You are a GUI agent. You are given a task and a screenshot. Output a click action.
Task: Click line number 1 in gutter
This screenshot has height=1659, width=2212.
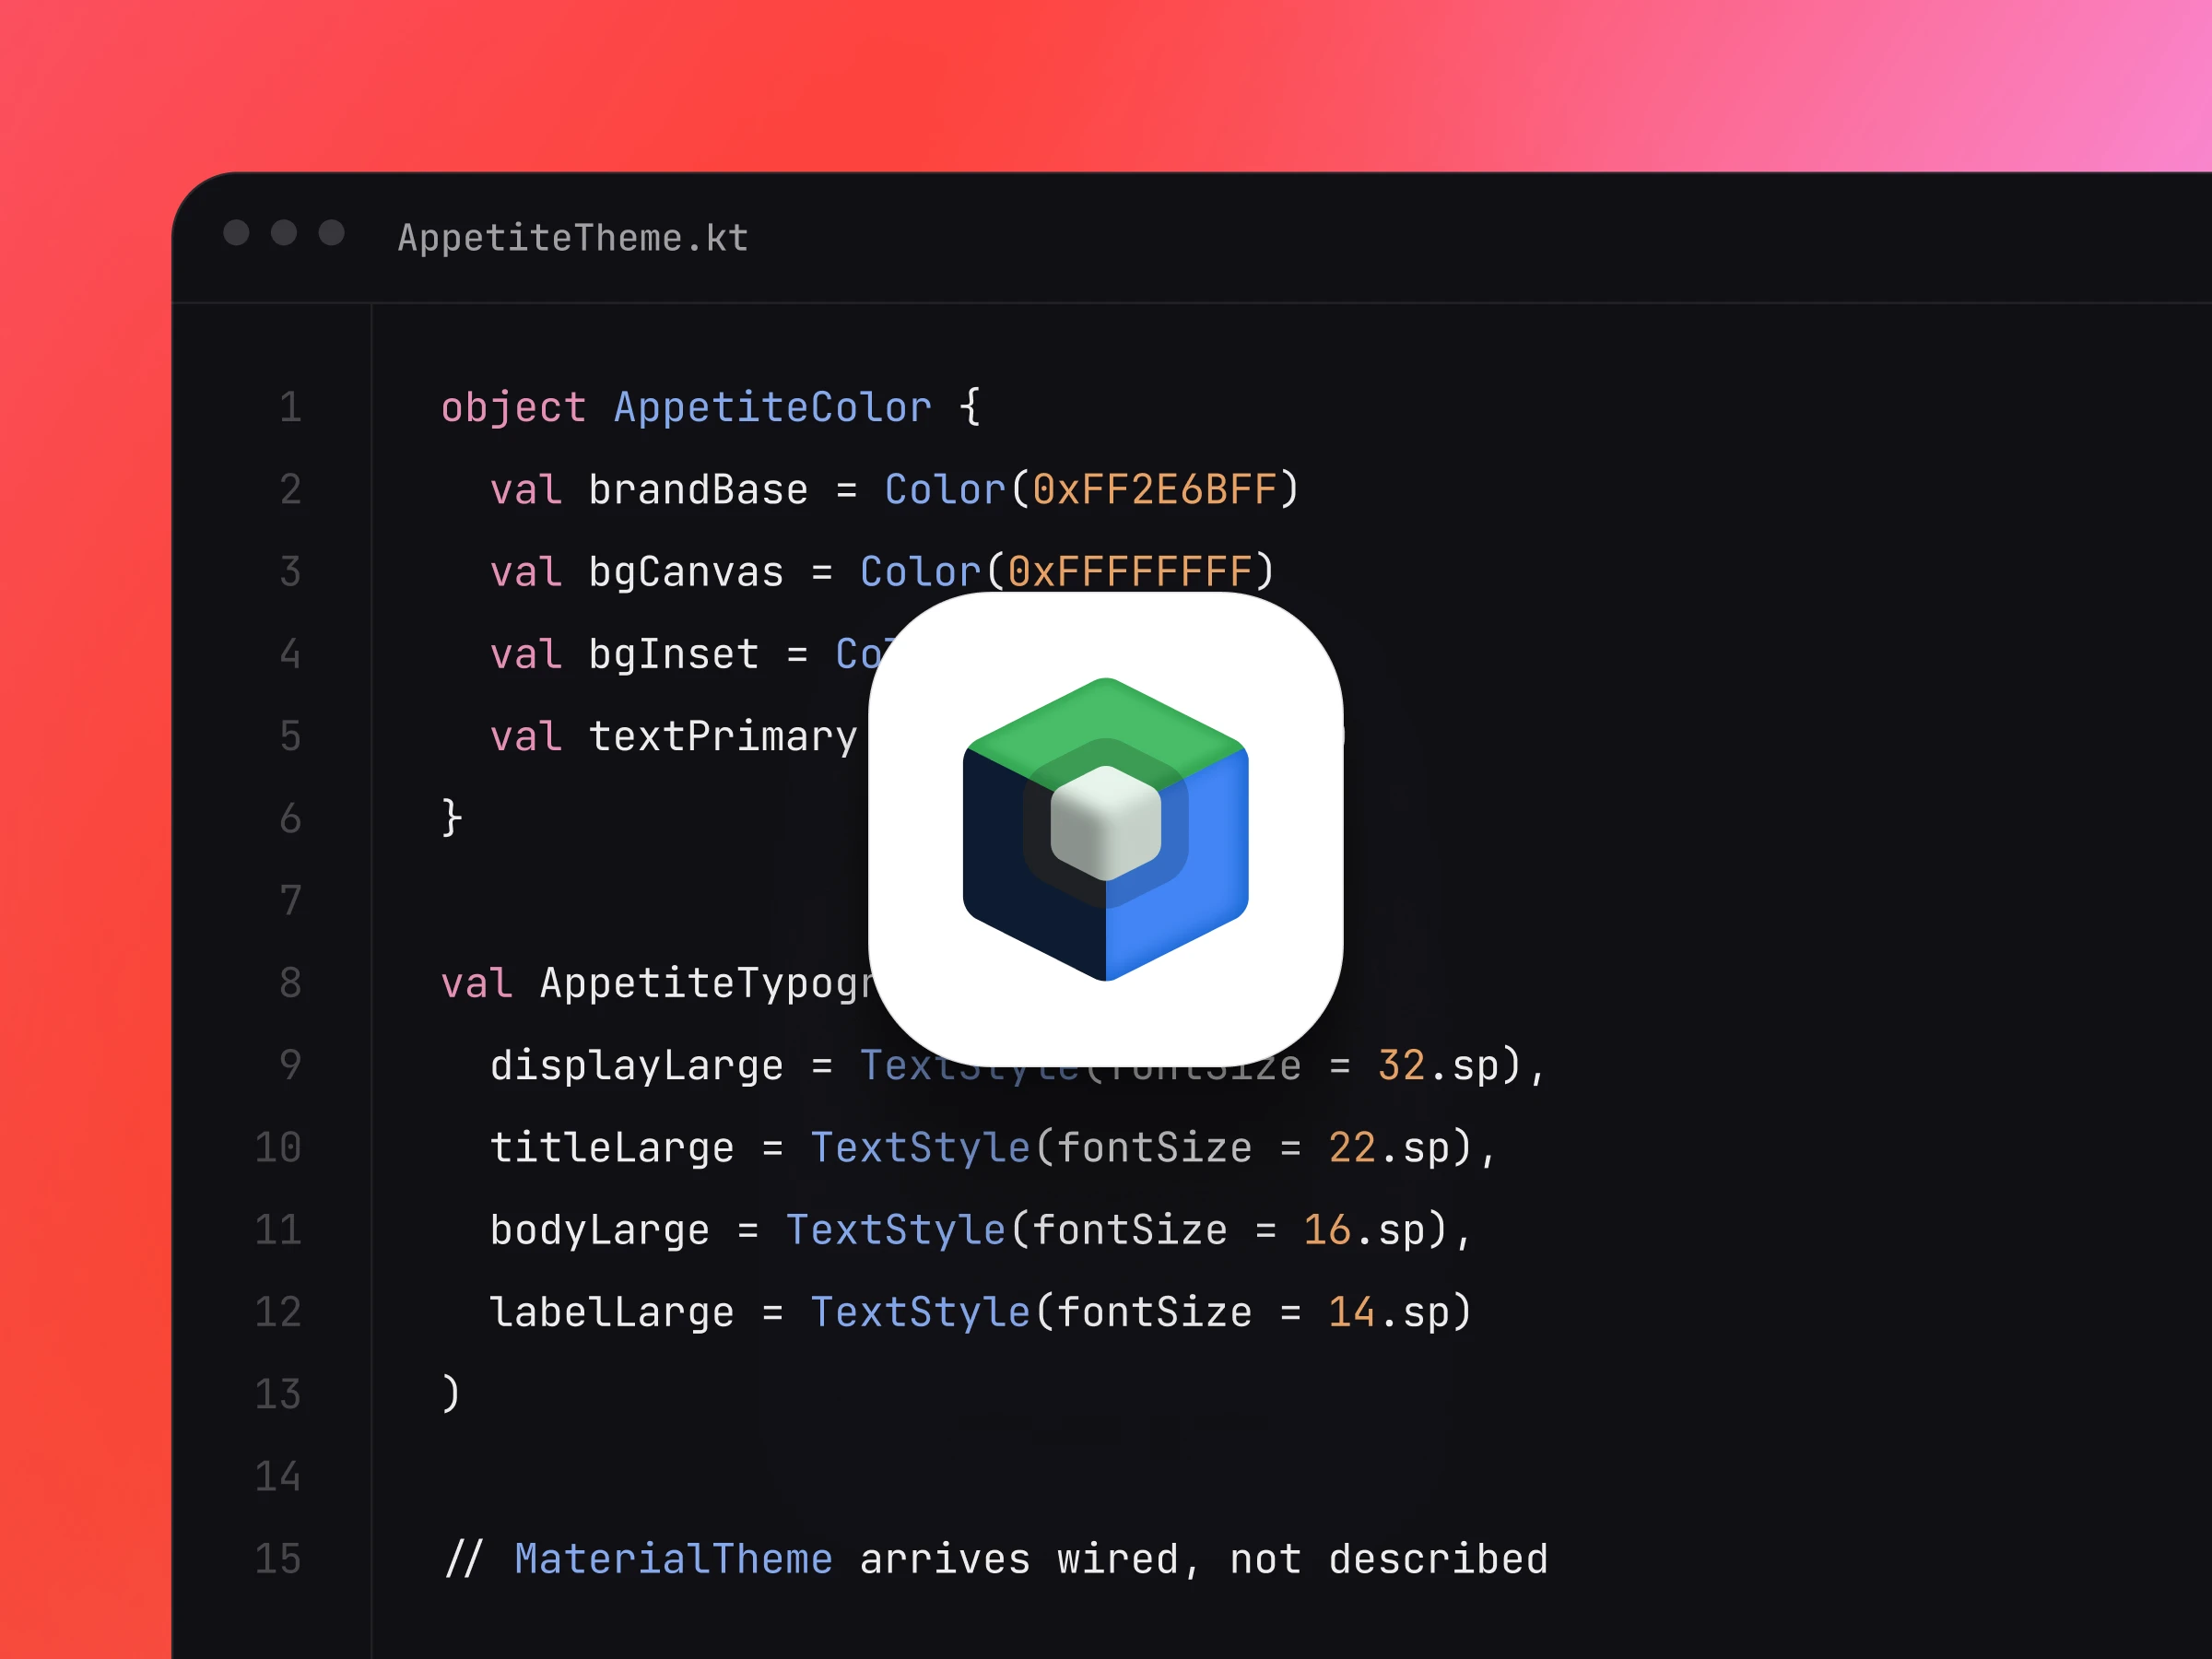(x=291, y=407)
